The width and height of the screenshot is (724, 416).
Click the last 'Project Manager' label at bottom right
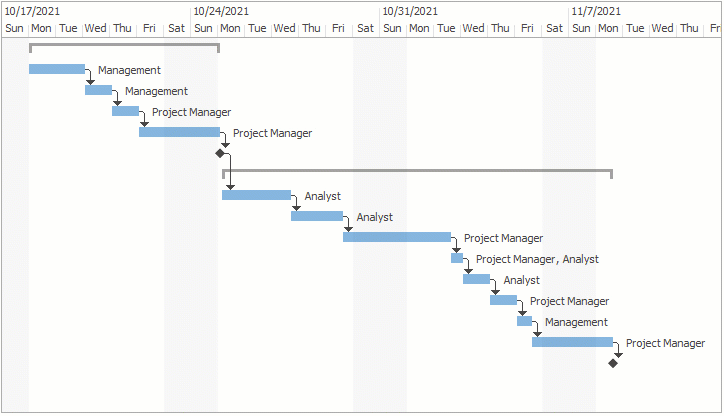[x=665, y=343]
